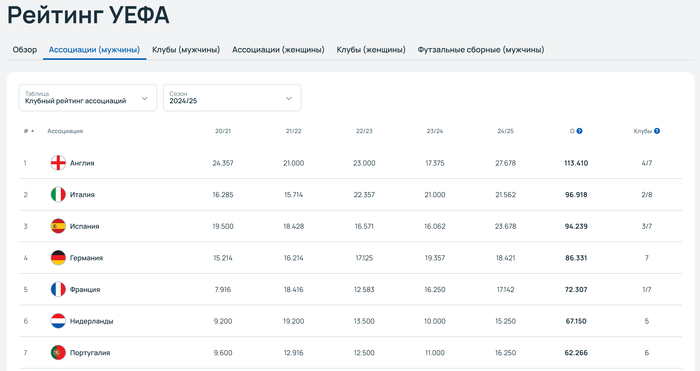Open Футзальные сборные (мужчины) tab
Image resolution: width=700 pixels, height=371 pixels.
[x=481, y=50]
